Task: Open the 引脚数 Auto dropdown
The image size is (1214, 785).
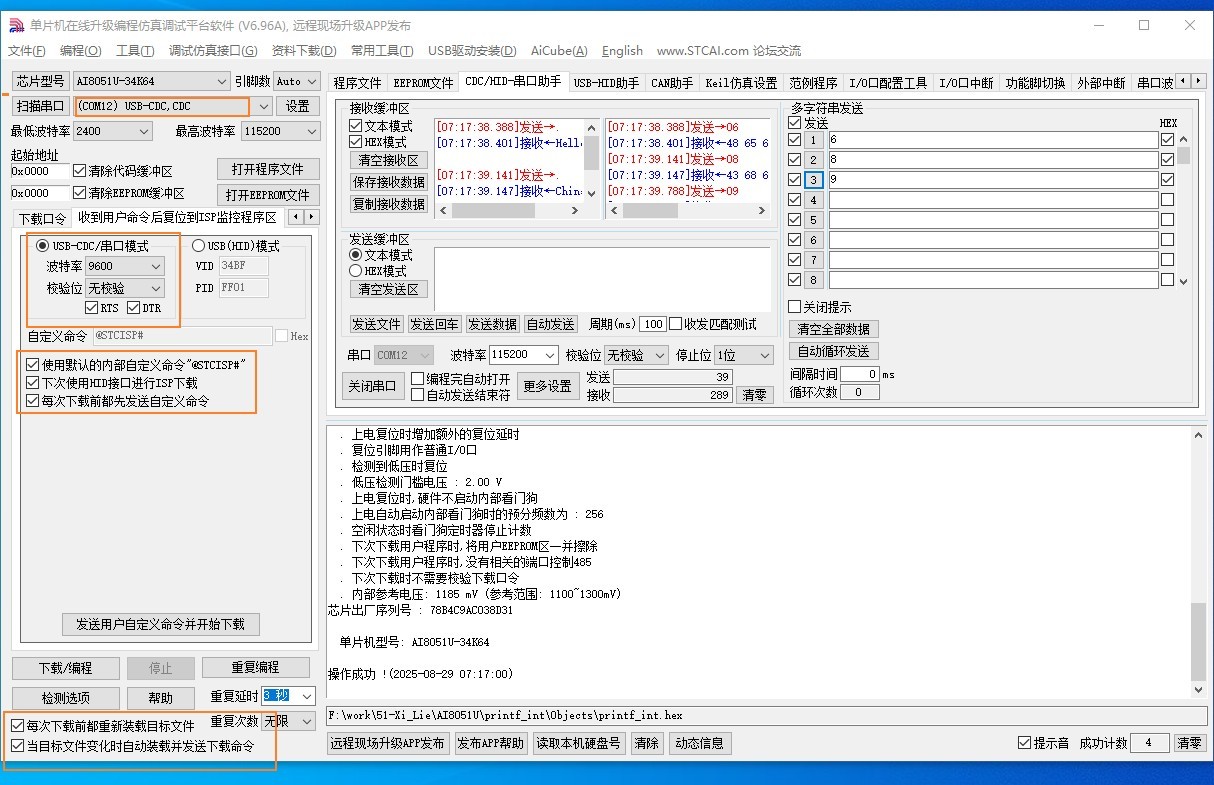Action: coord(311,81)
